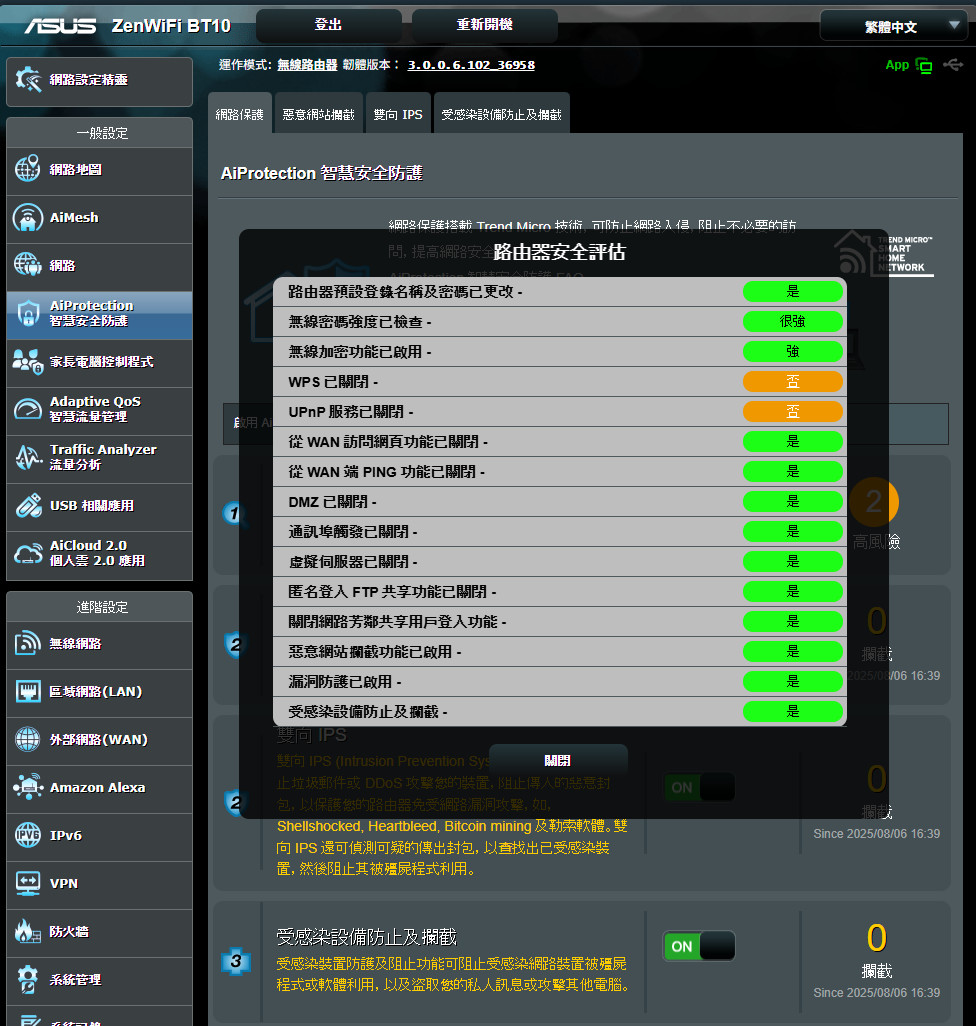
Task: Click the 從 WAN 端 PING 功能已關閉 row
Action: click(560, 472)
